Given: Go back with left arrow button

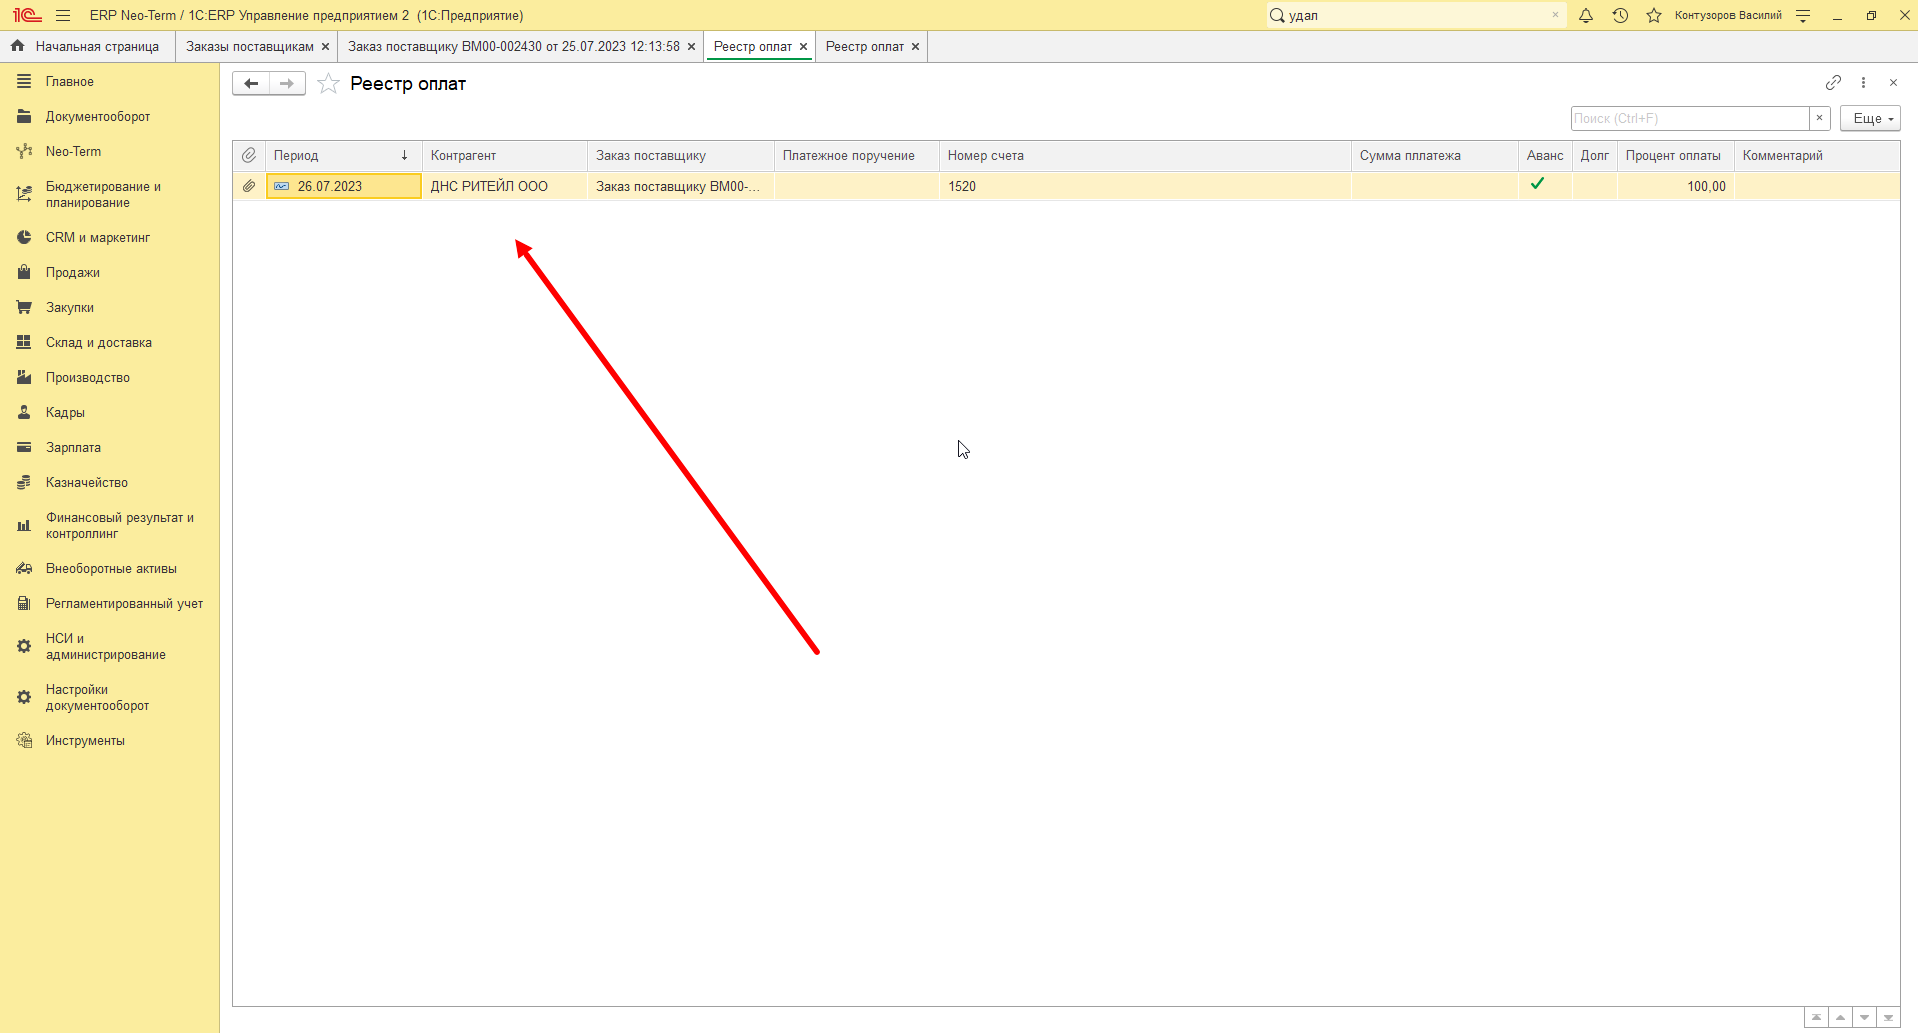Looking at the screenshot, I should [x=251, y=84].
